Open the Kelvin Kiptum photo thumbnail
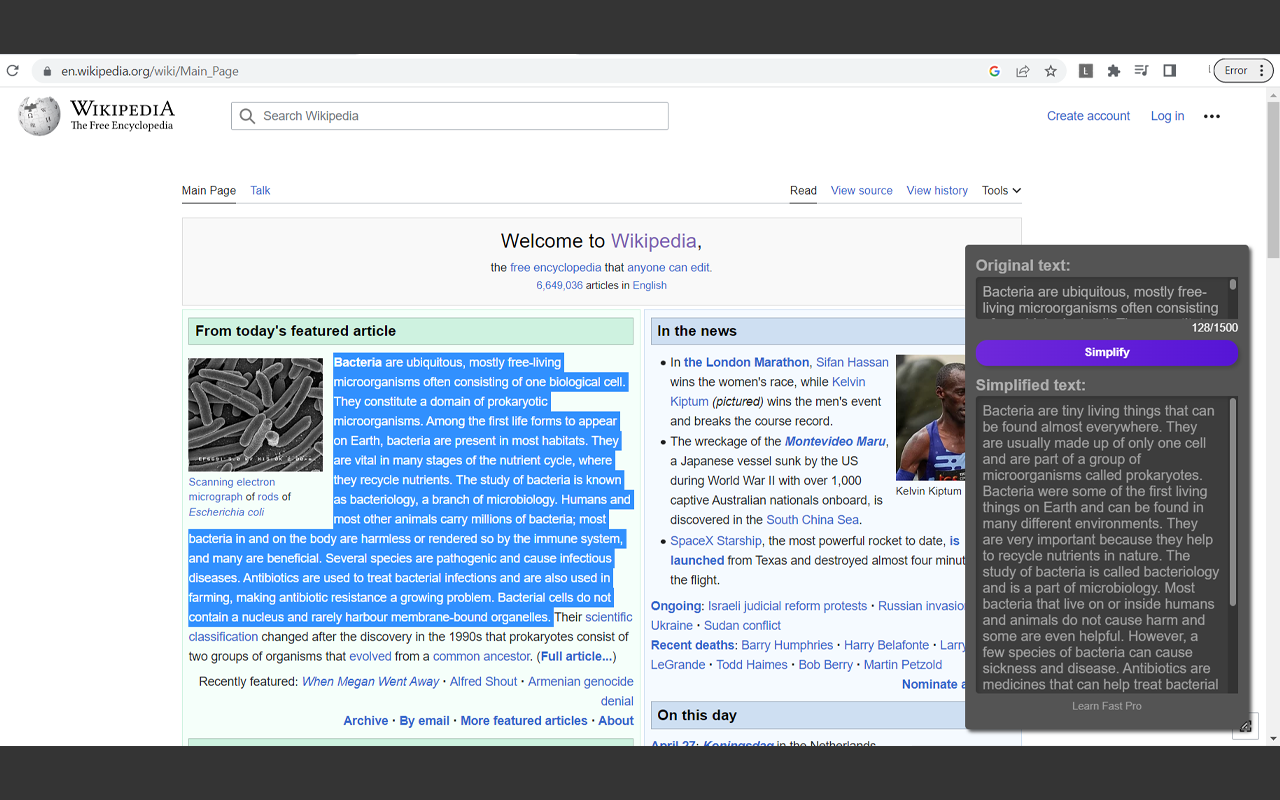This screenshot has height=800, width=1280. click(930, 417)
